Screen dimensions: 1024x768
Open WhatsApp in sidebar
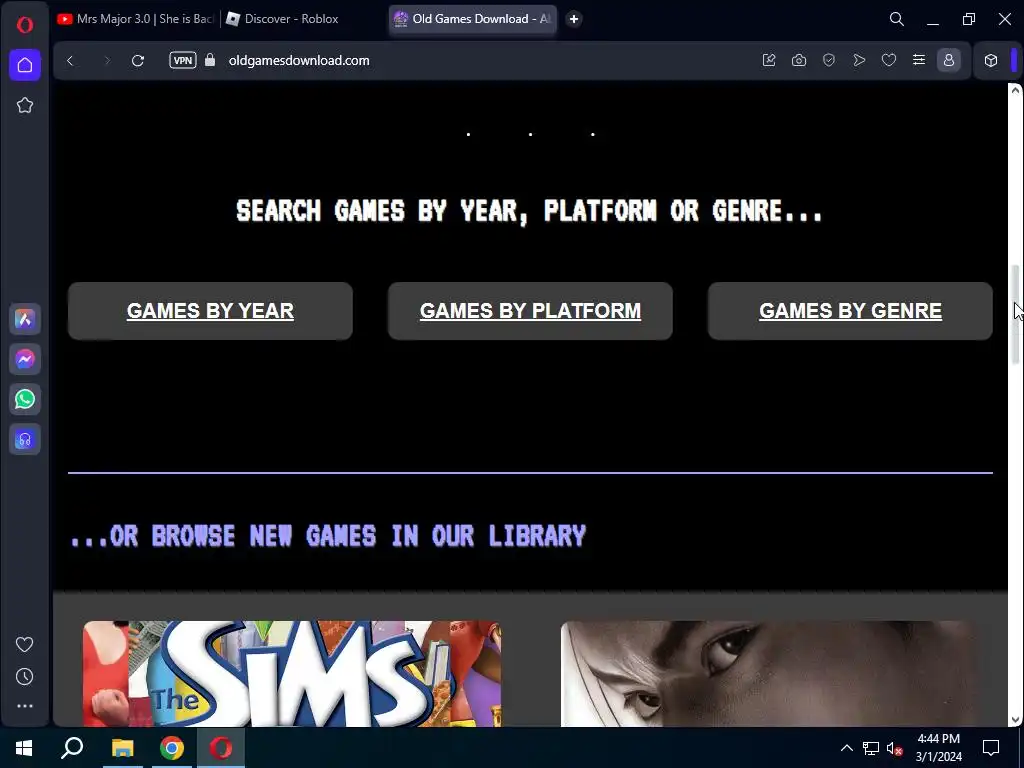pyautogui.click(x=25, y=399)
